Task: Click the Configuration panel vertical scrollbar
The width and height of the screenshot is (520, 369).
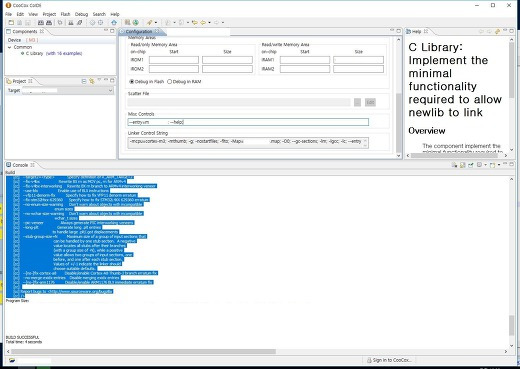Action: tap(398, 123)
